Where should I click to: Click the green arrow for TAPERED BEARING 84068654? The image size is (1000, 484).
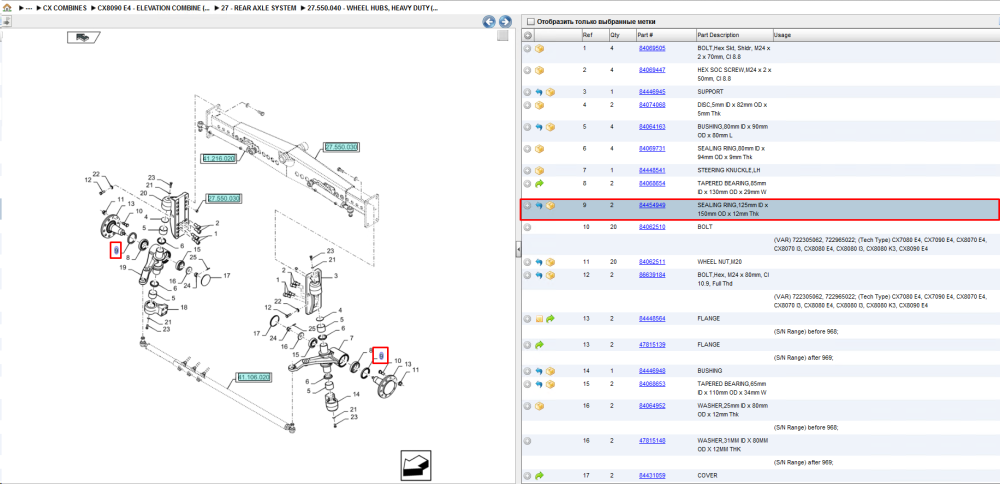click(x=539, y=184)
